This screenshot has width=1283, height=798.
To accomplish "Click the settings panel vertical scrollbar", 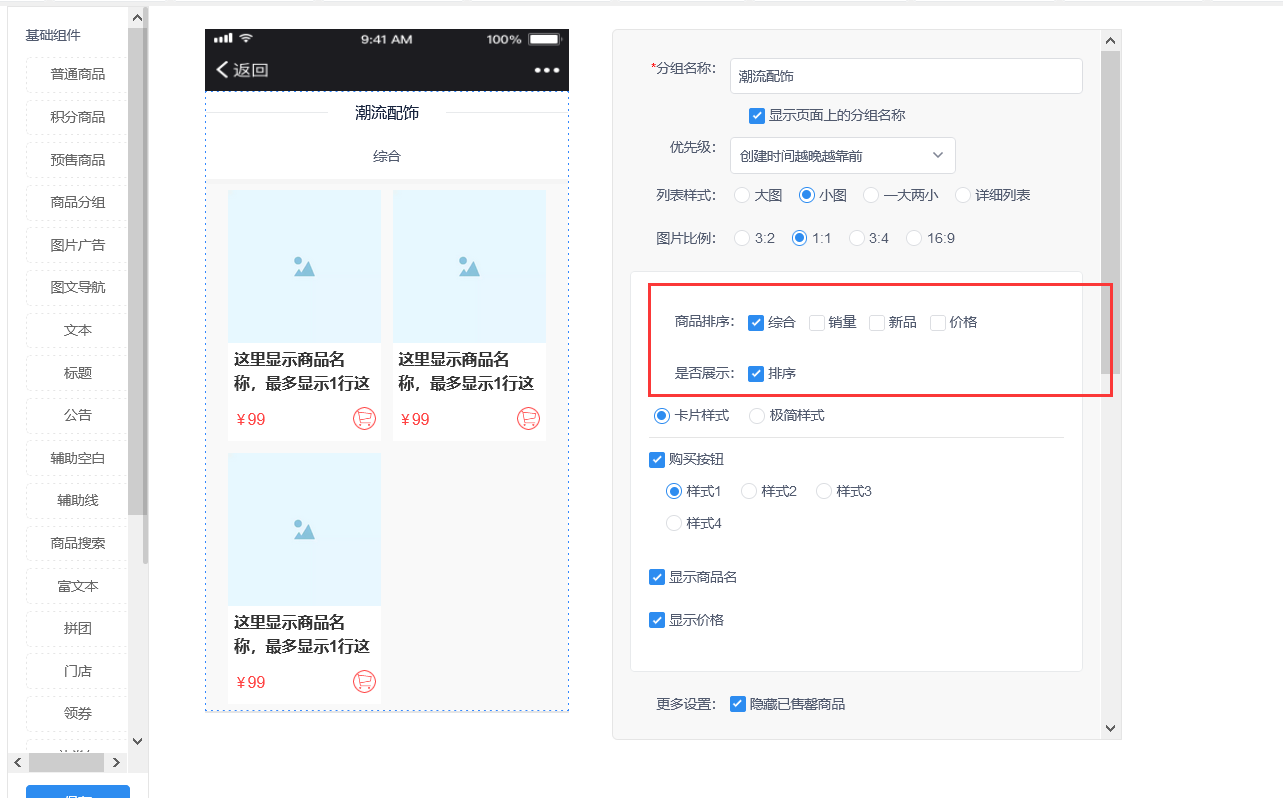I will 1110,212.
